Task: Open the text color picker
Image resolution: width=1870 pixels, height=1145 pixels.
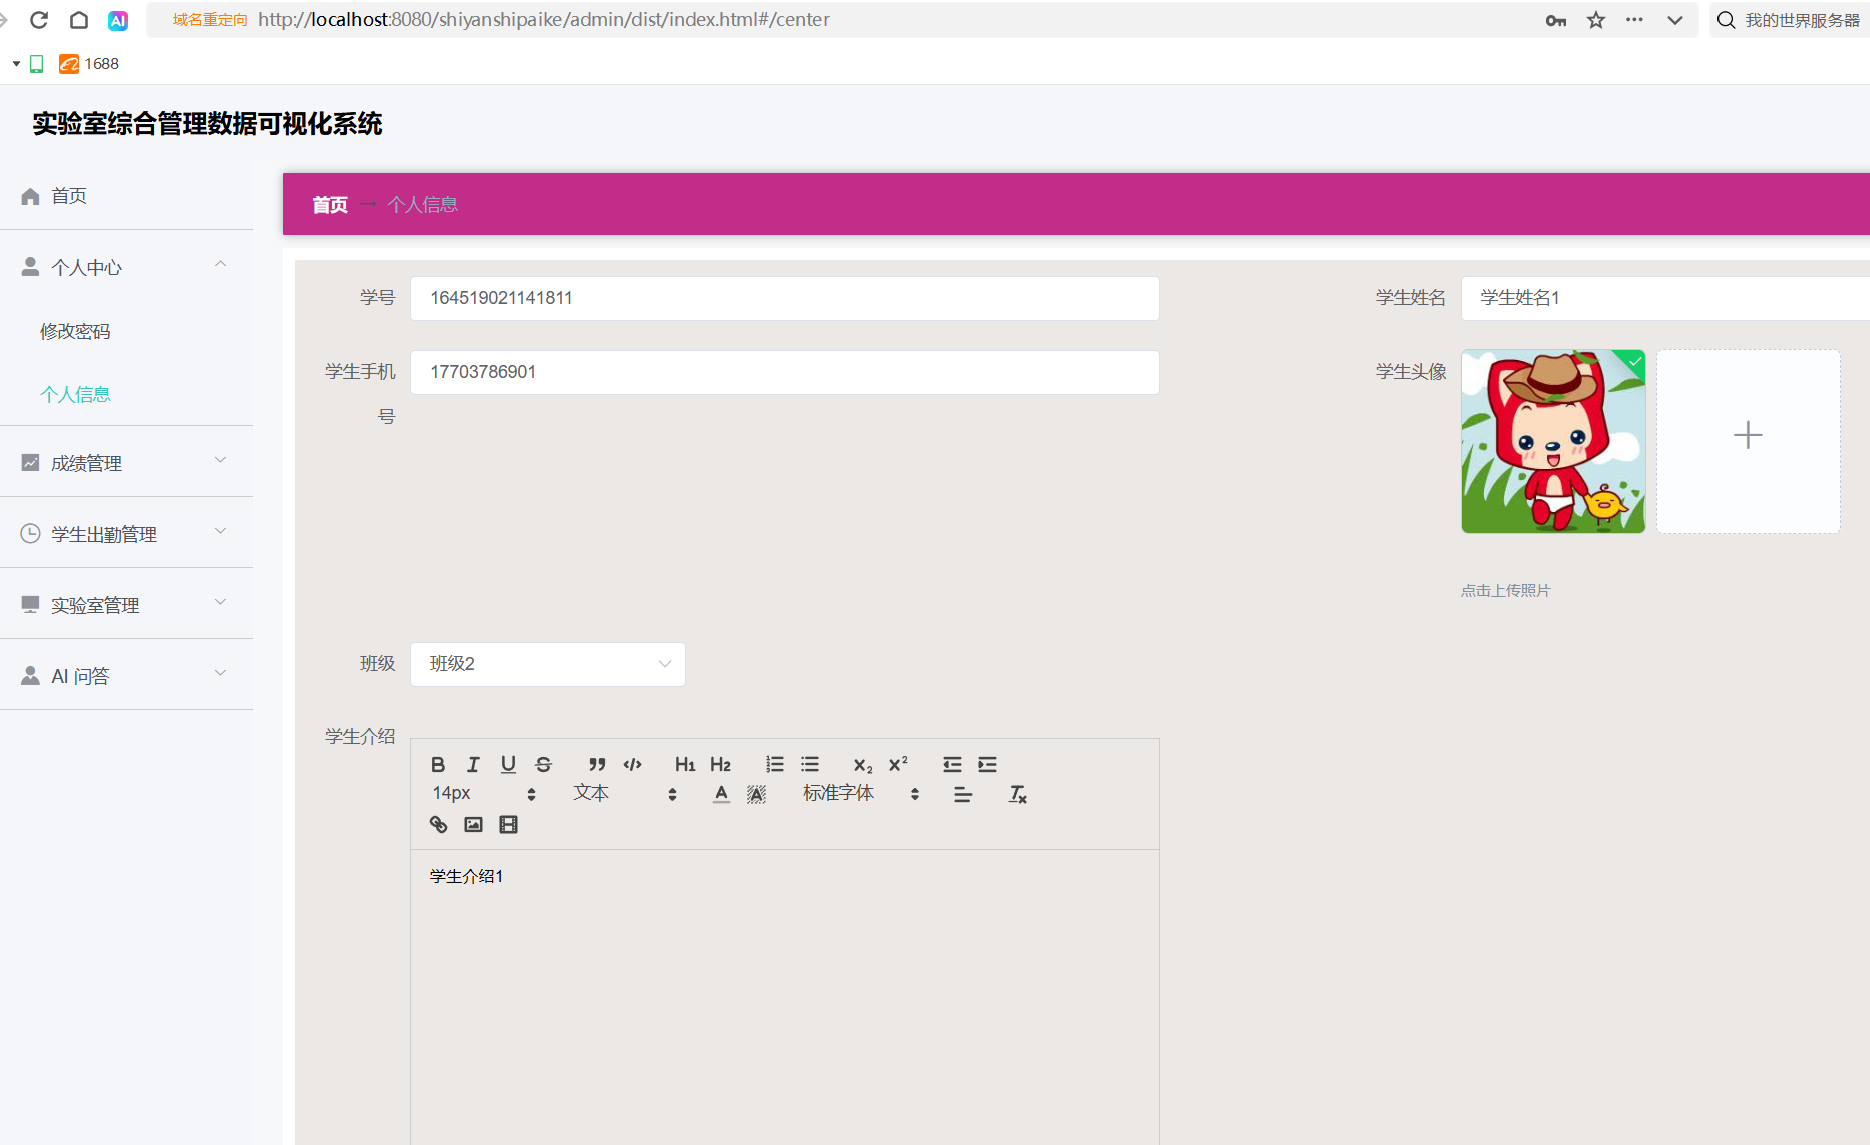Action: (721, 795)
